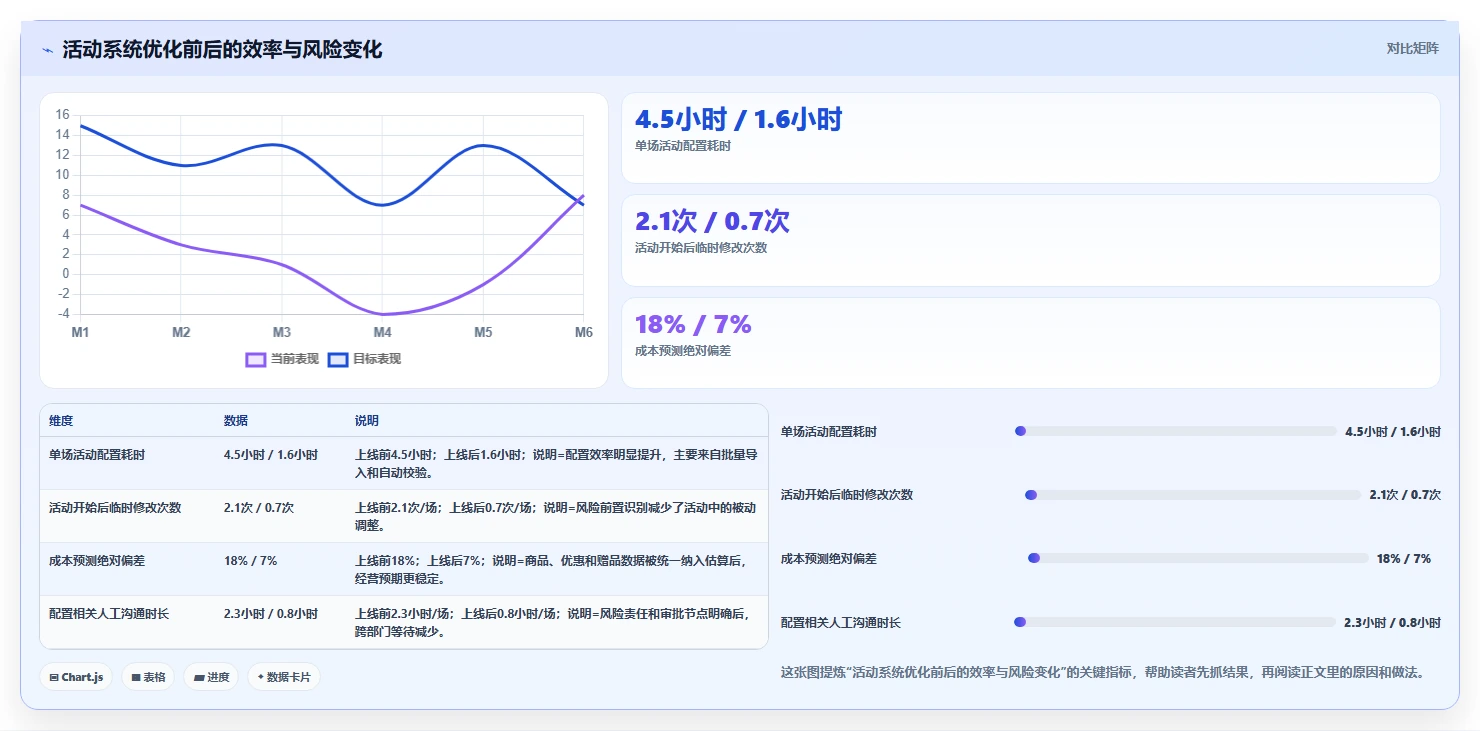Click the progress bar for 活动开始后临时修改次数
The width and height of the screenshot is (1480, 731).
click(x=1193, y=494)
